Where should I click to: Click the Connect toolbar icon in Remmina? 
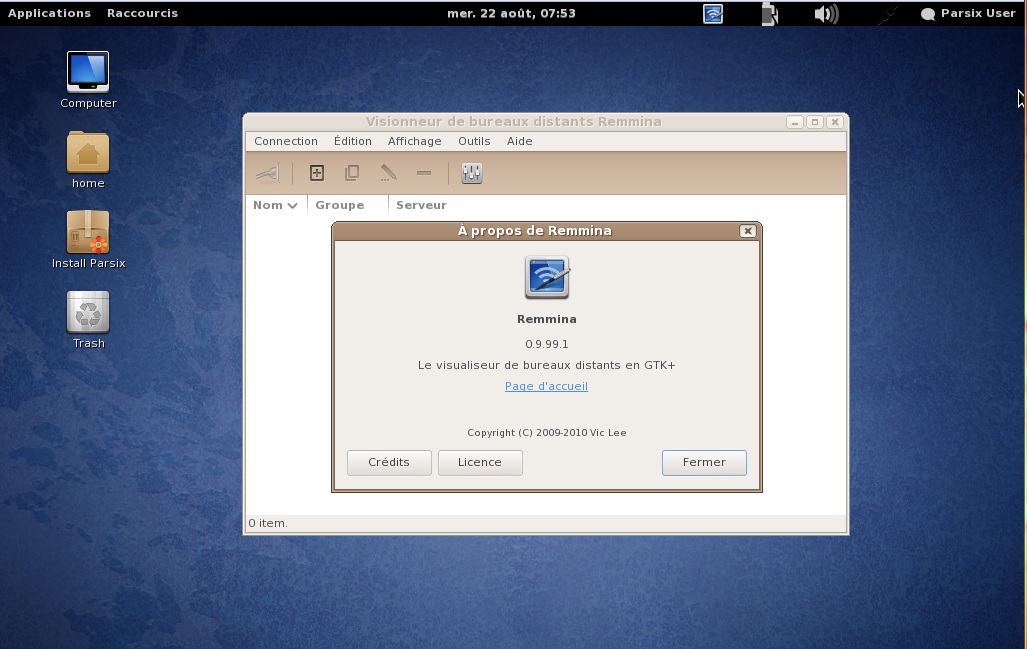267,173
